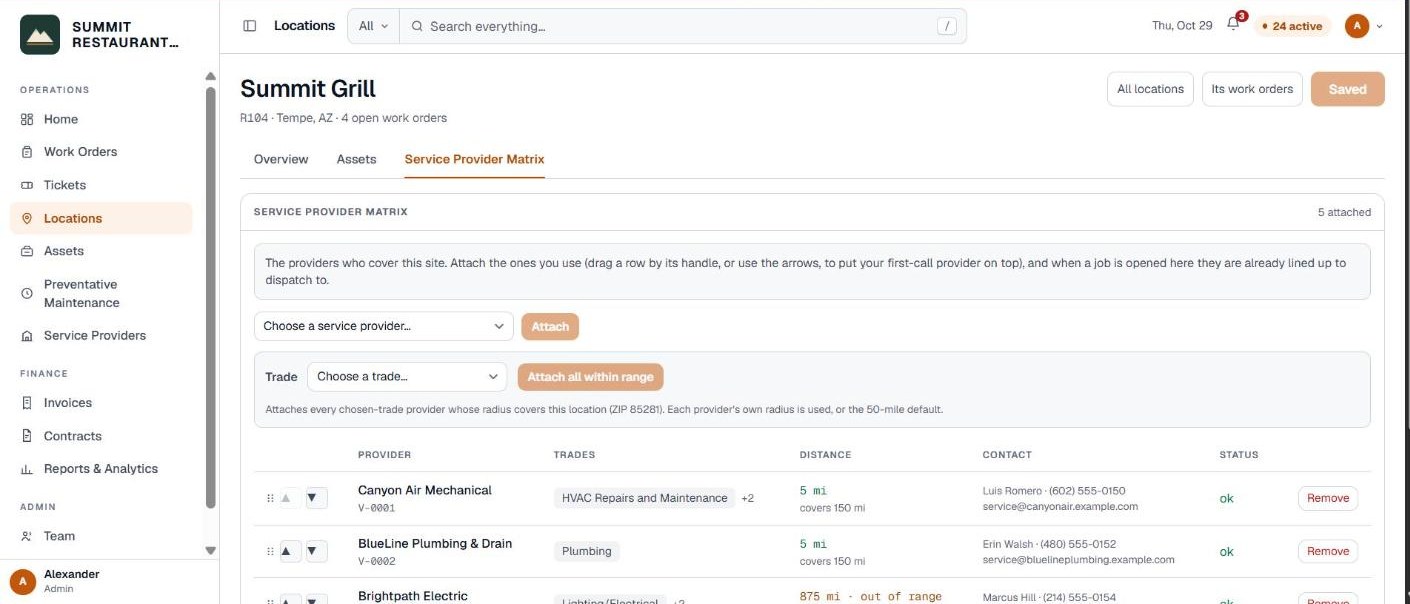Click the drag handle on BlueLine Plumbing row

click(270, 551)
